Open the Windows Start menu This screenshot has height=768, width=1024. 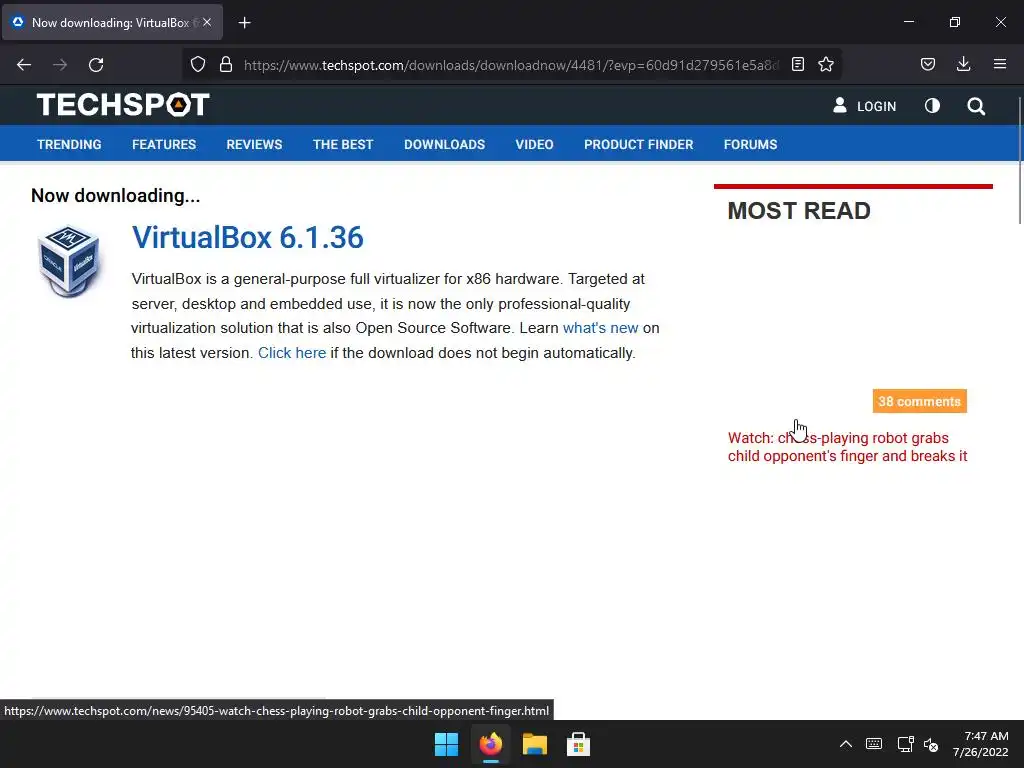click(447, 744)
